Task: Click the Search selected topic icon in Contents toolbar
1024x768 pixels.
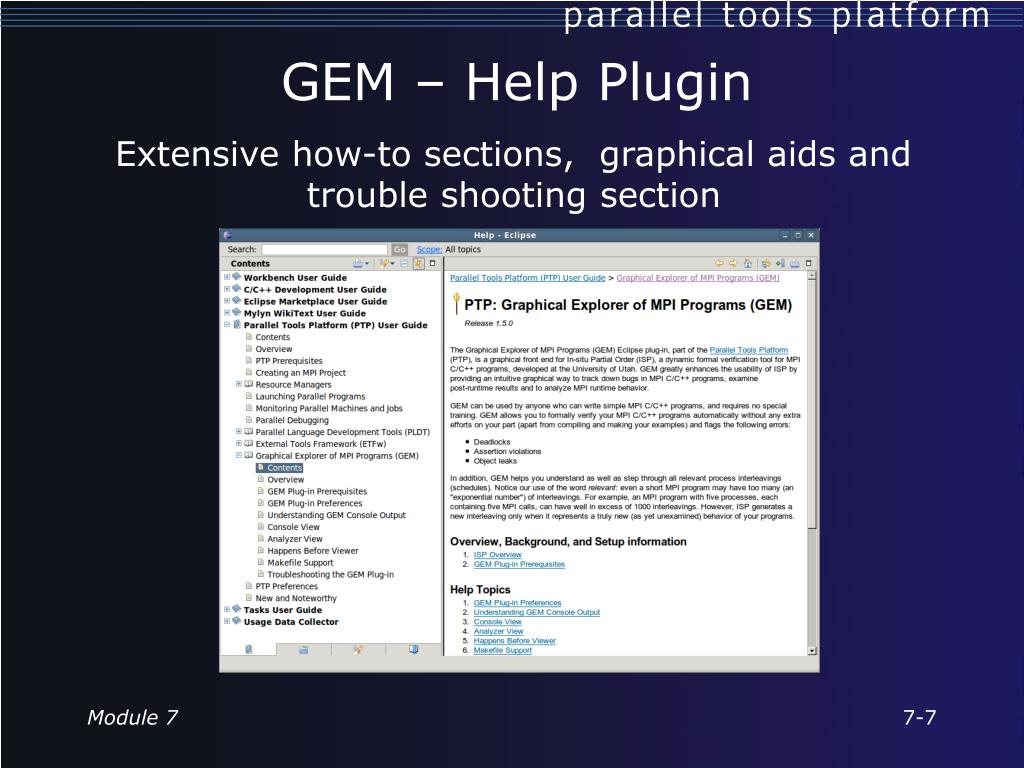Action: (383, 264)
